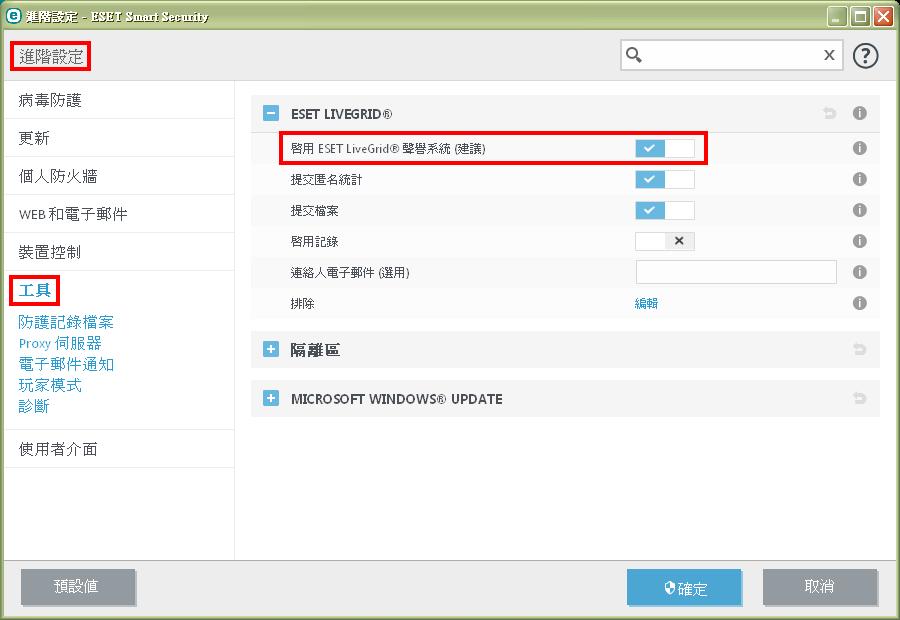Click the 編輯 link for 排除

646,303
